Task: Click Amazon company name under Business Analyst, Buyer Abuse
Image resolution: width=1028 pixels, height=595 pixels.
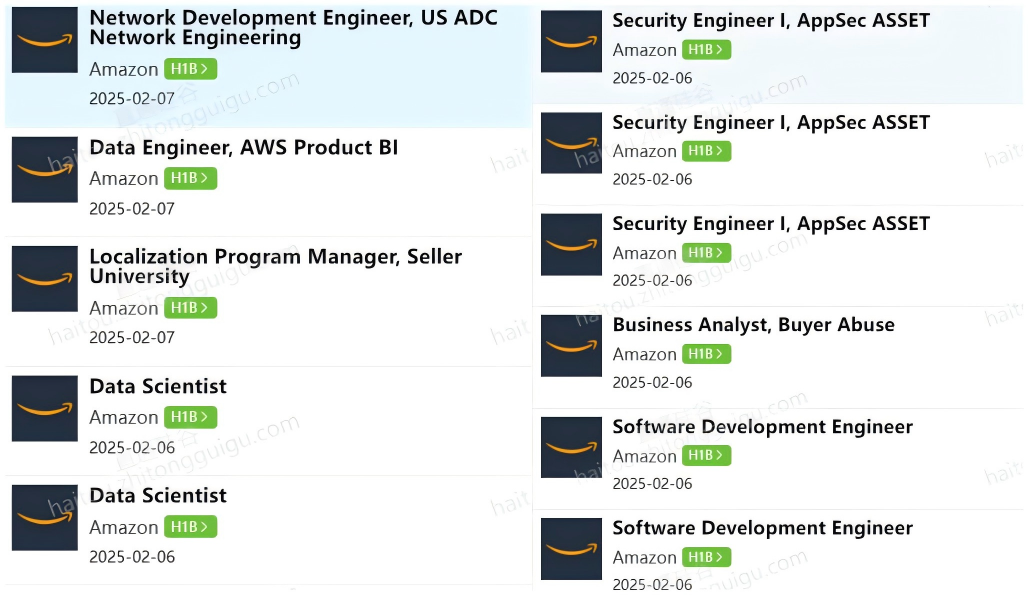Action: (644, 355)
